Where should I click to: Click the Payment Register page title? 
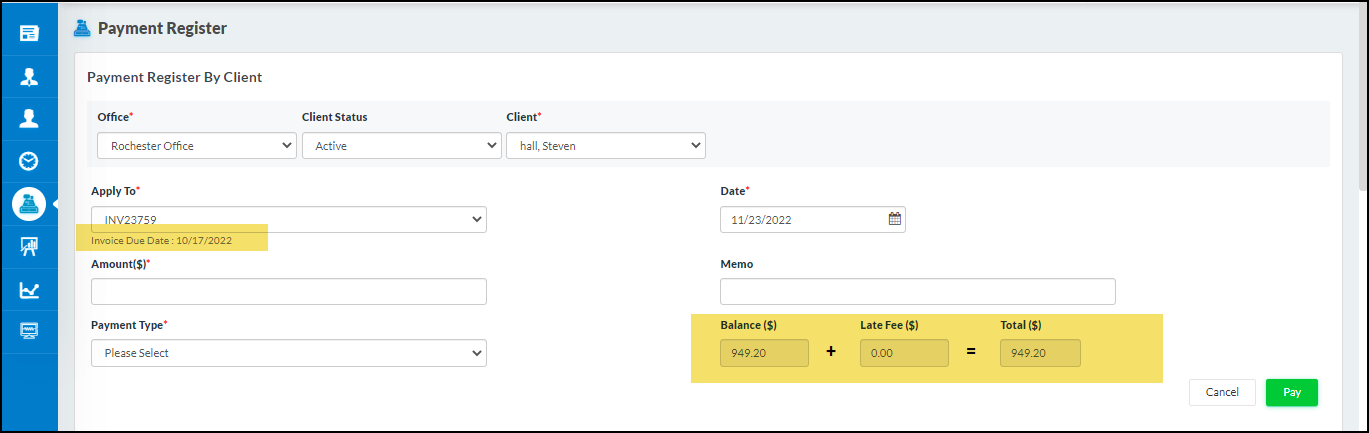click(162, 28)
